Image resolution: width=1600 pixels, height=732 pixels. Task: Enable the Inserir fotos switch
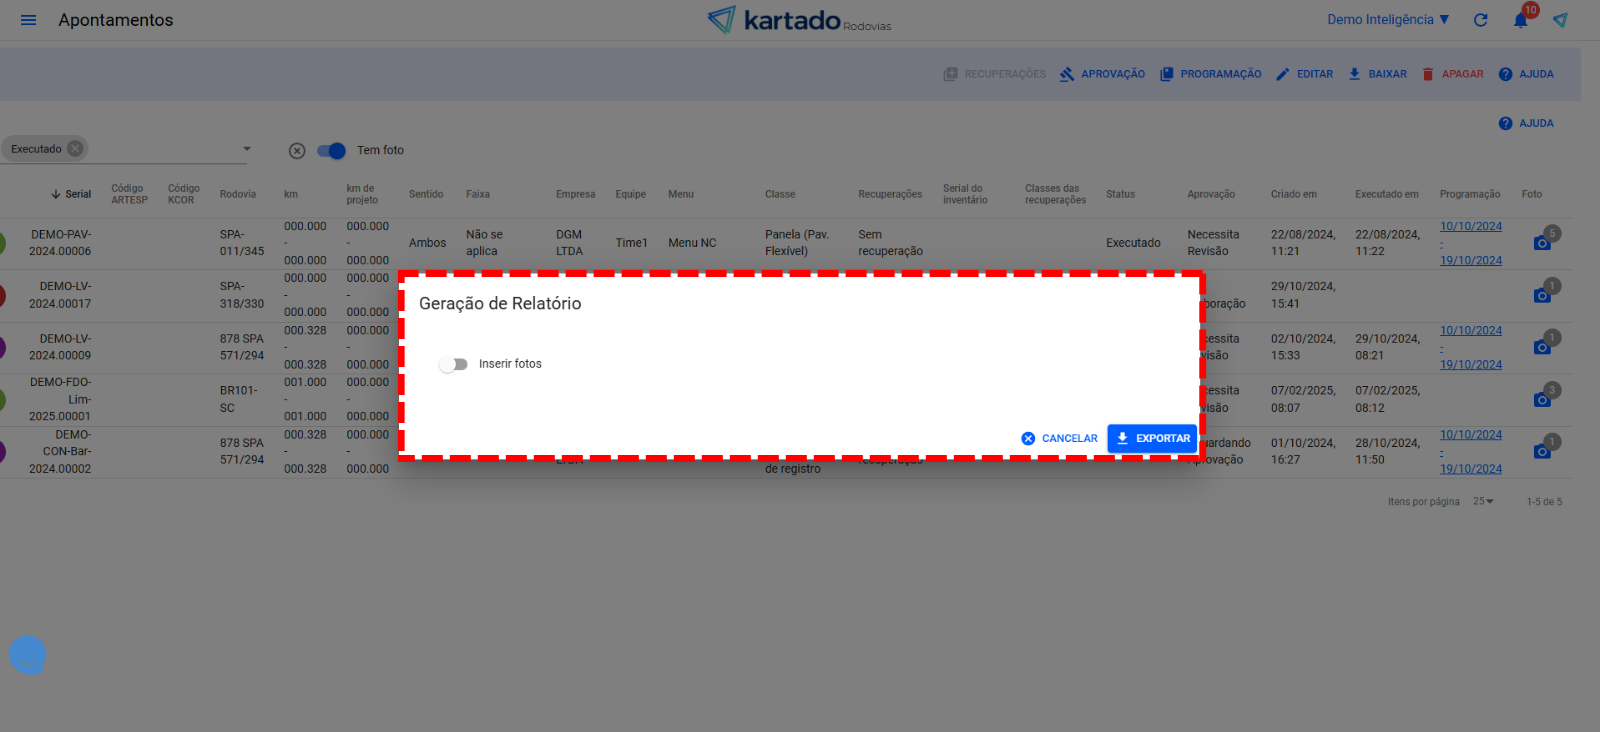(453, 364)
